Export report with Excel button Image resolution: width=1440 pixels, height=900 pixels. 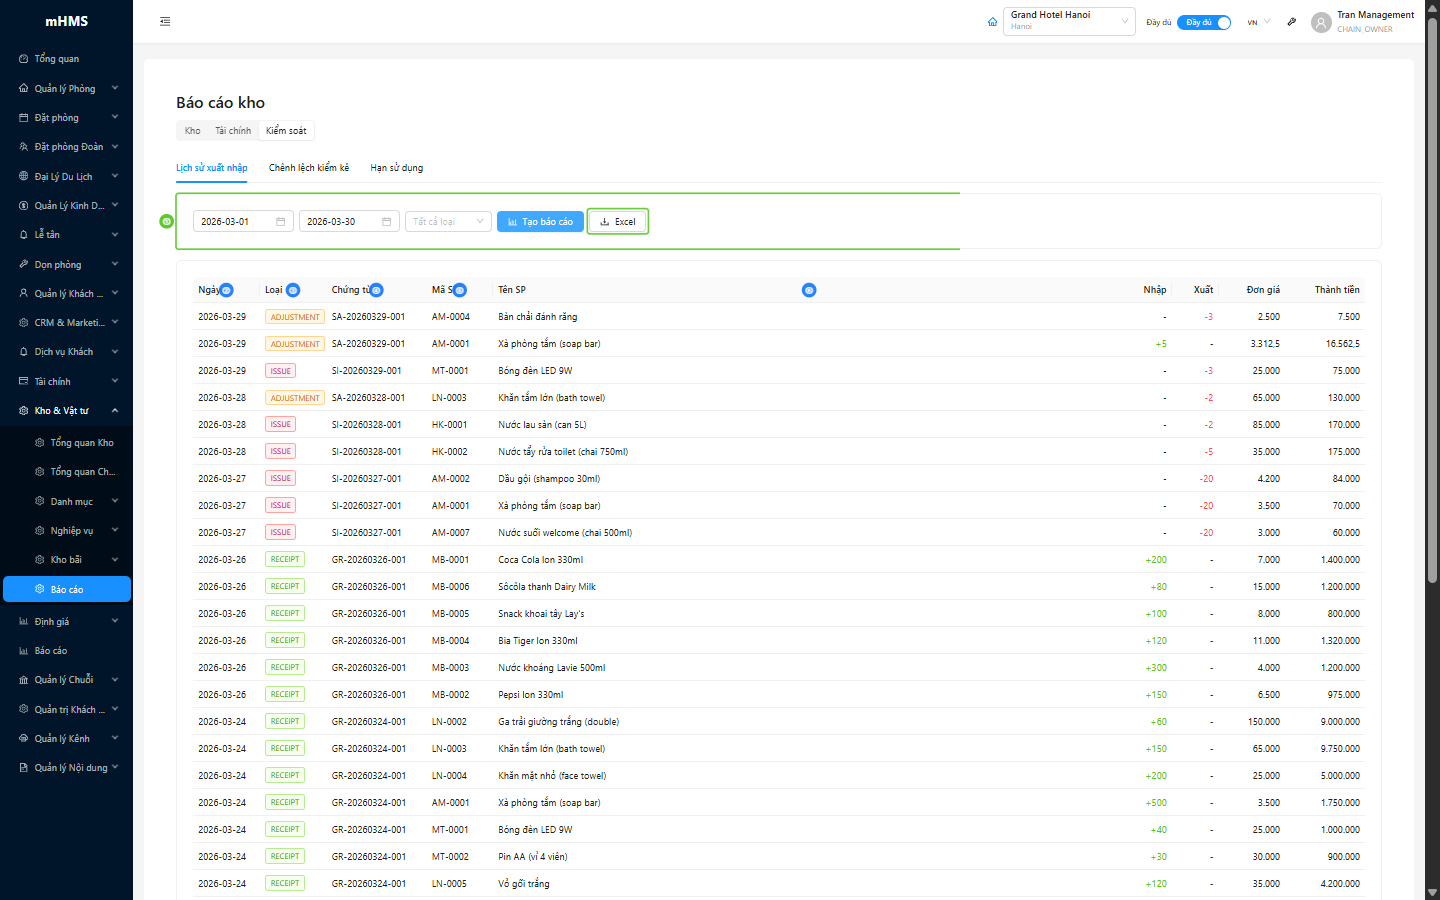tap(618, 222)
